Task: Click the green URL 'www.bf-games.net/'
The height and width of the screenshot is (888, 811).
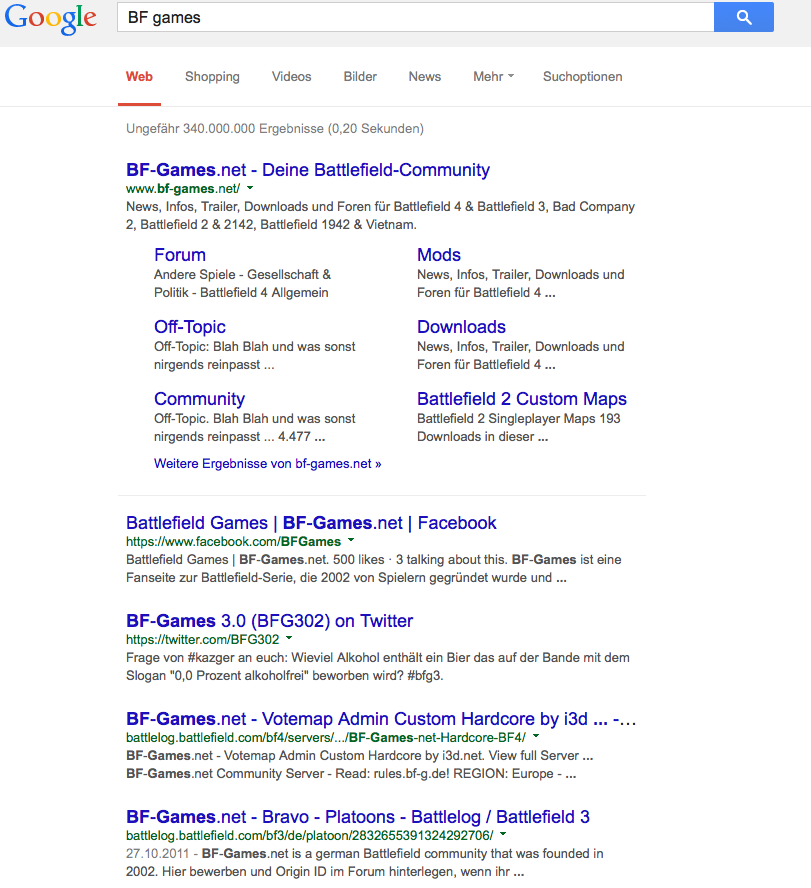Action: click(x=183, y=189)
